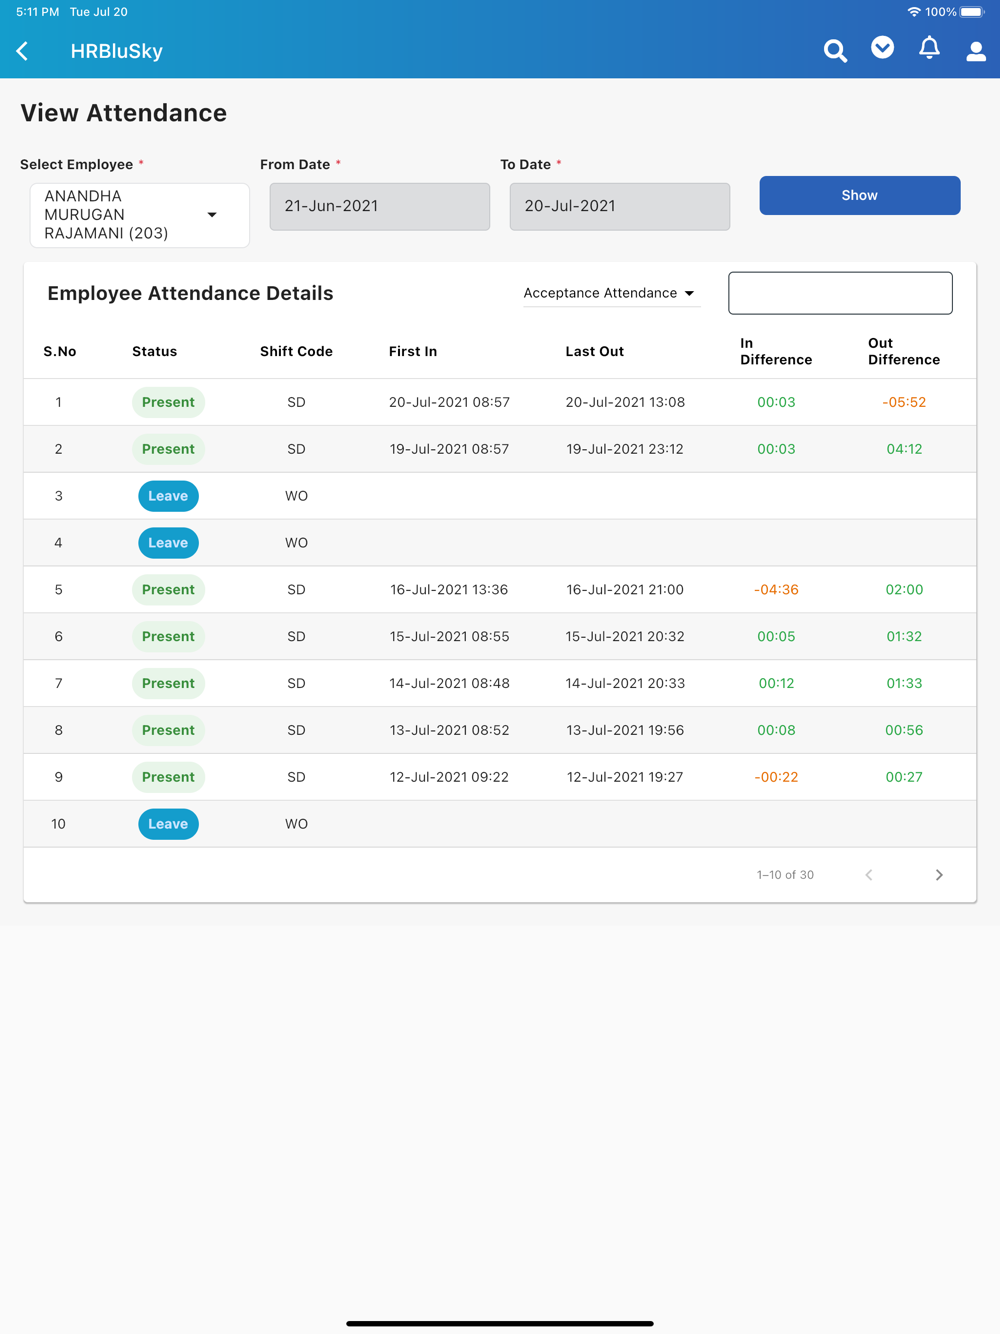The height and width of the screenshot is (1334, 1000).
Task: Focus the table search text box
Action: (x=840, y=293)
